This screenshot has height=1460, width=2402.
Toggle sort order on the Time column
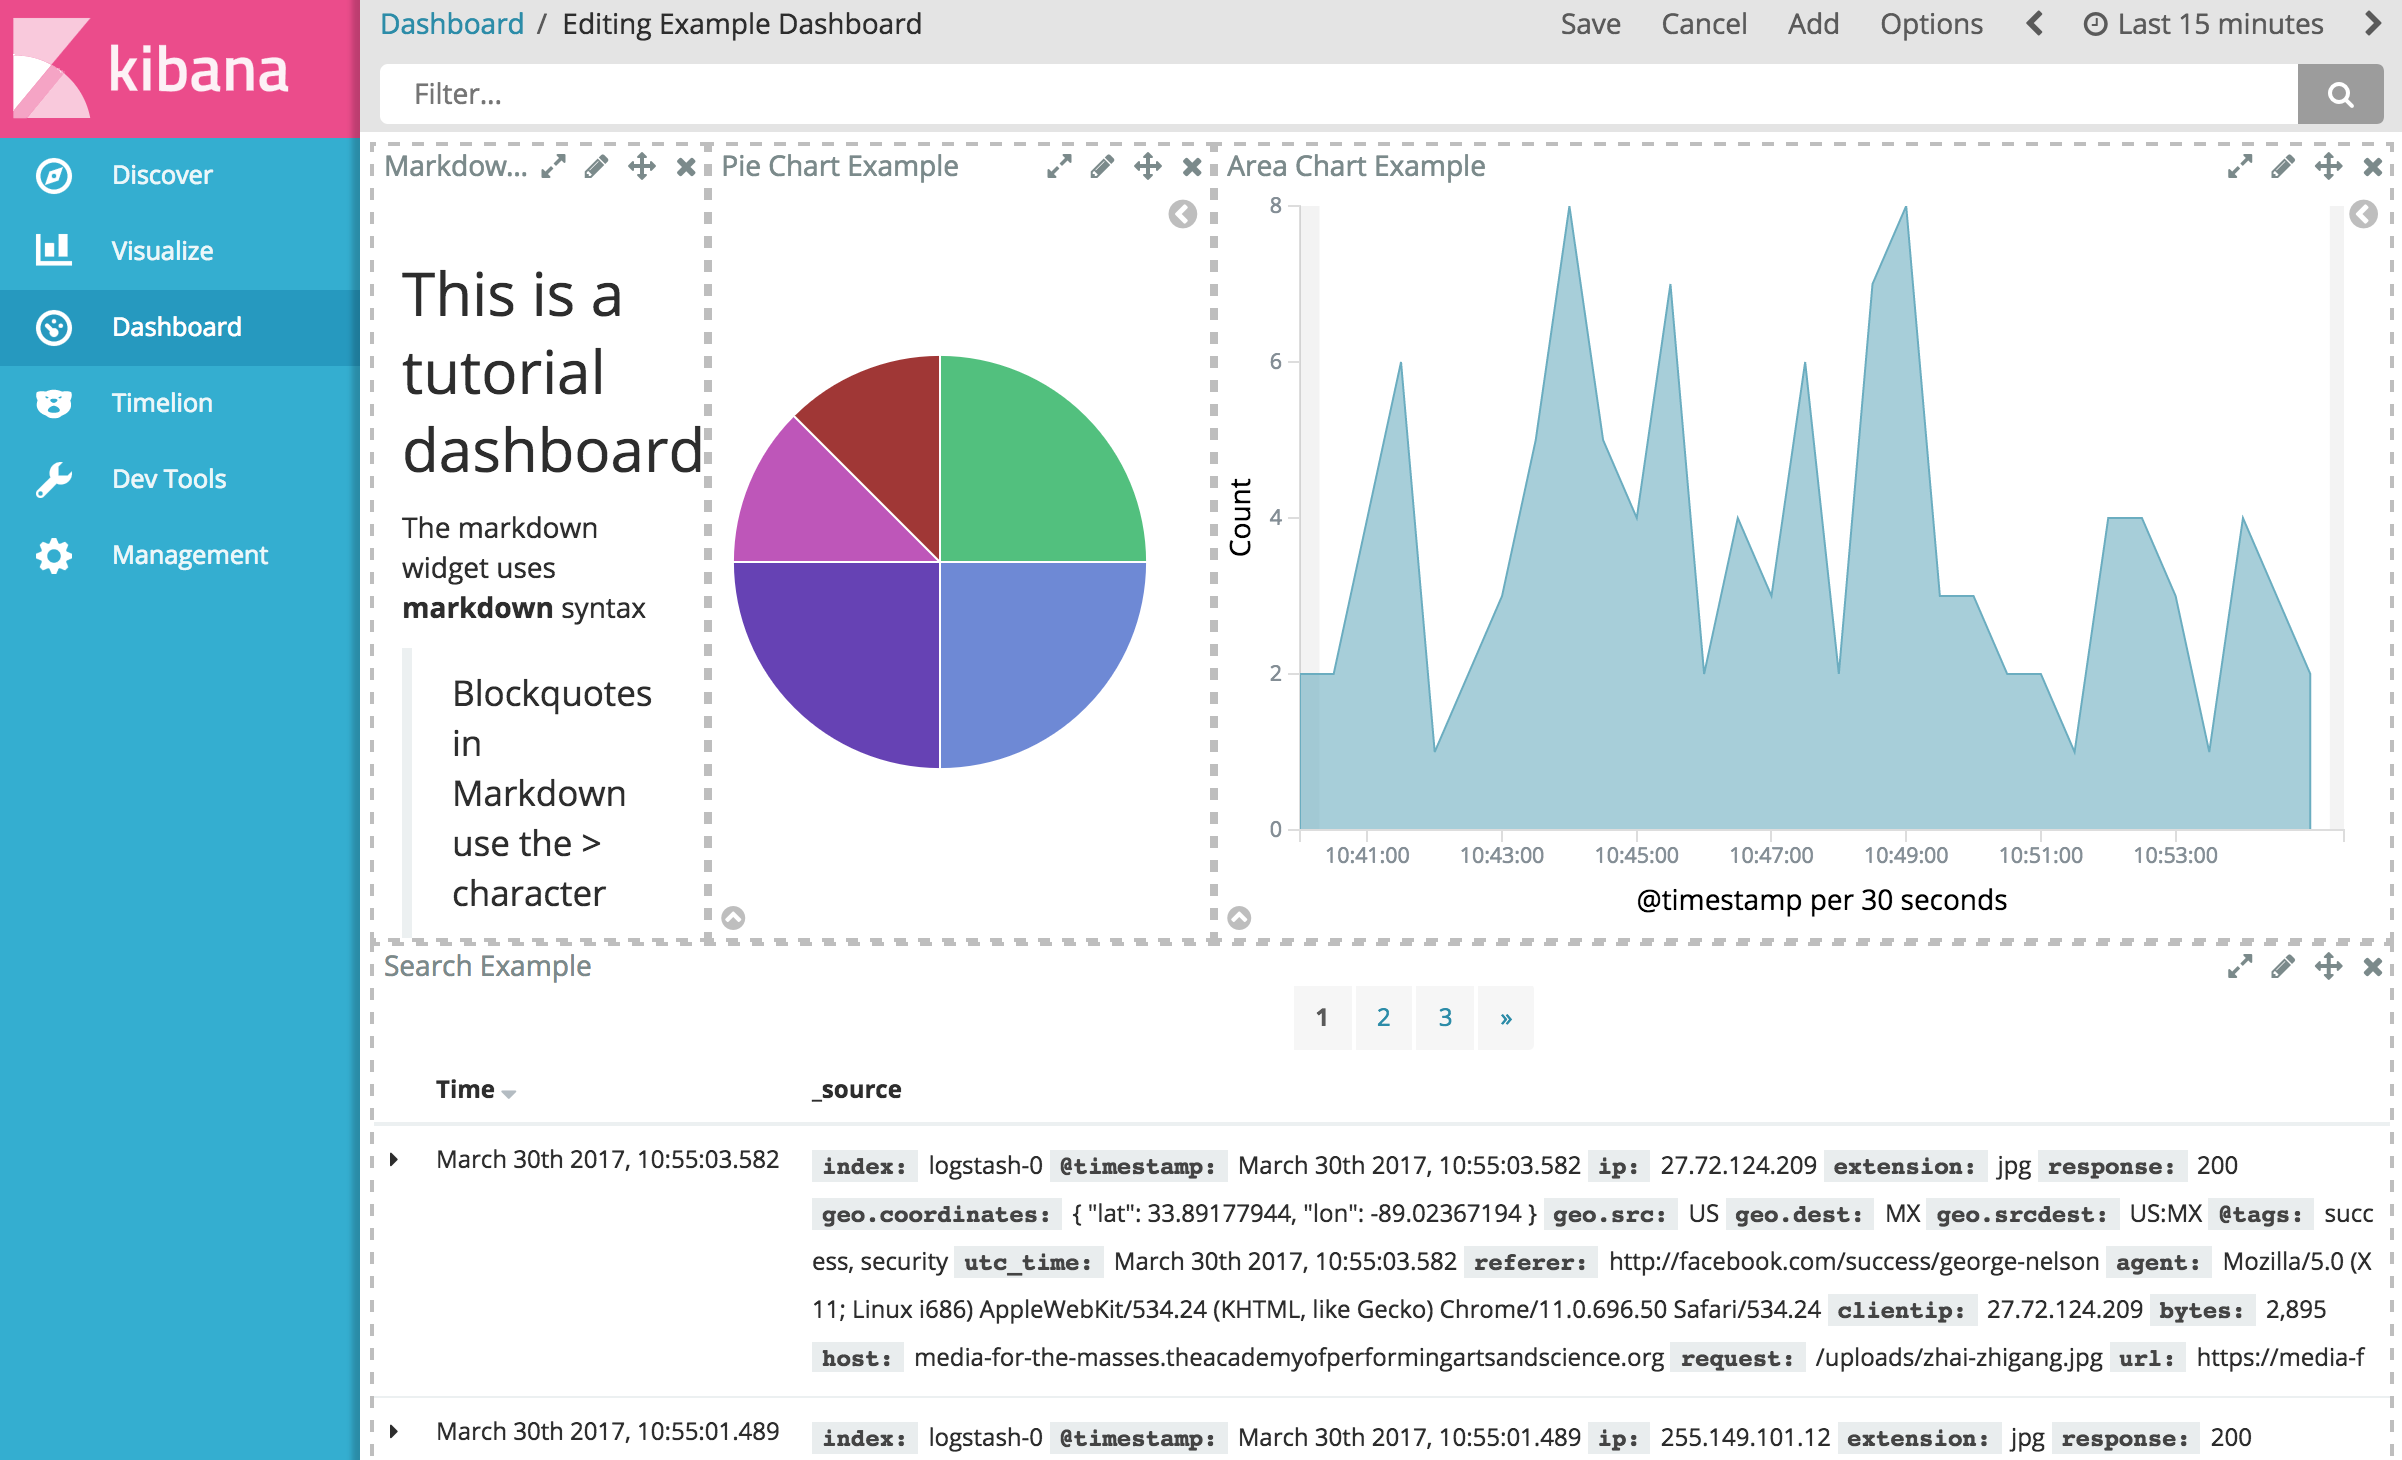pyautogui.click(x=476, y=1089)
